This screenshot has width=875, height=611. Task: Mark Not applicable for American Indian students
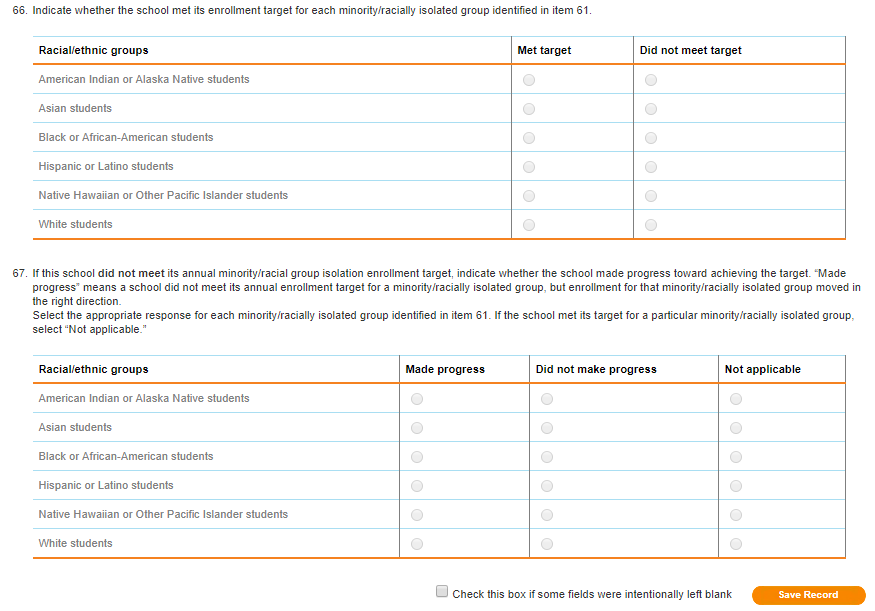point(736,399)
